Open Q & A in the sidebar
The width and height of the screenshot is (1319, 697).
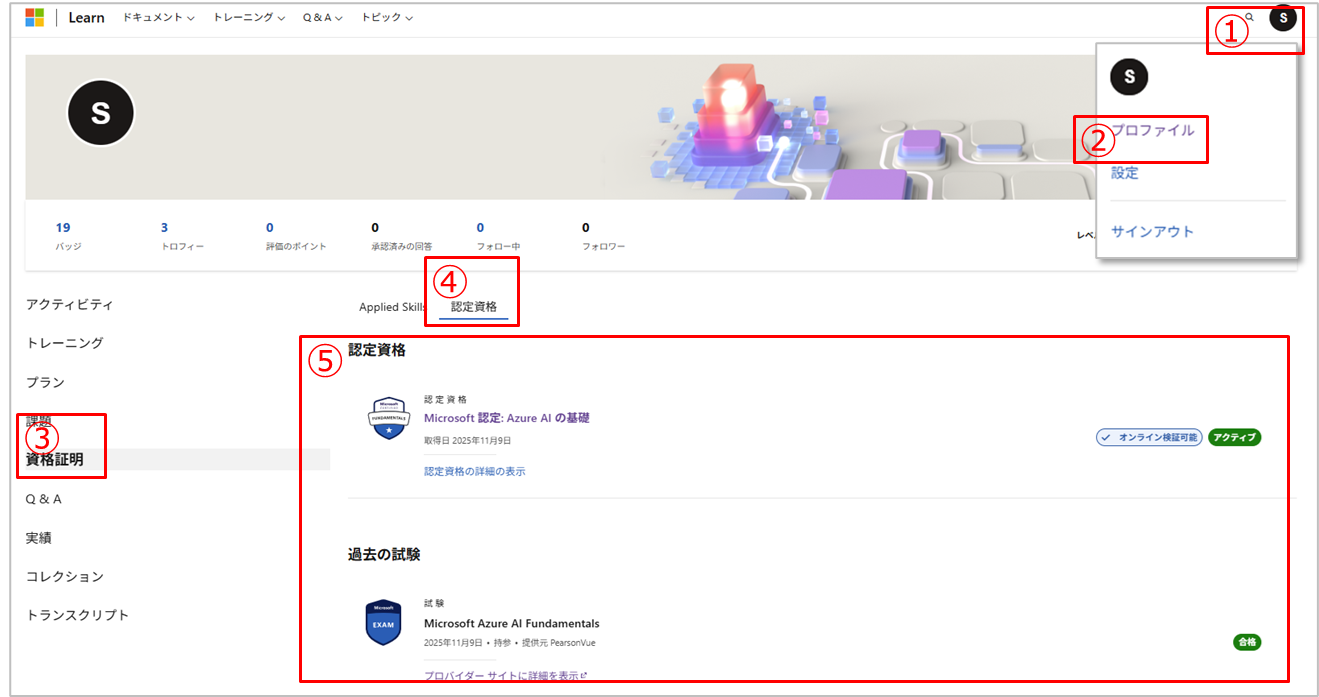(x=44, y=499)
